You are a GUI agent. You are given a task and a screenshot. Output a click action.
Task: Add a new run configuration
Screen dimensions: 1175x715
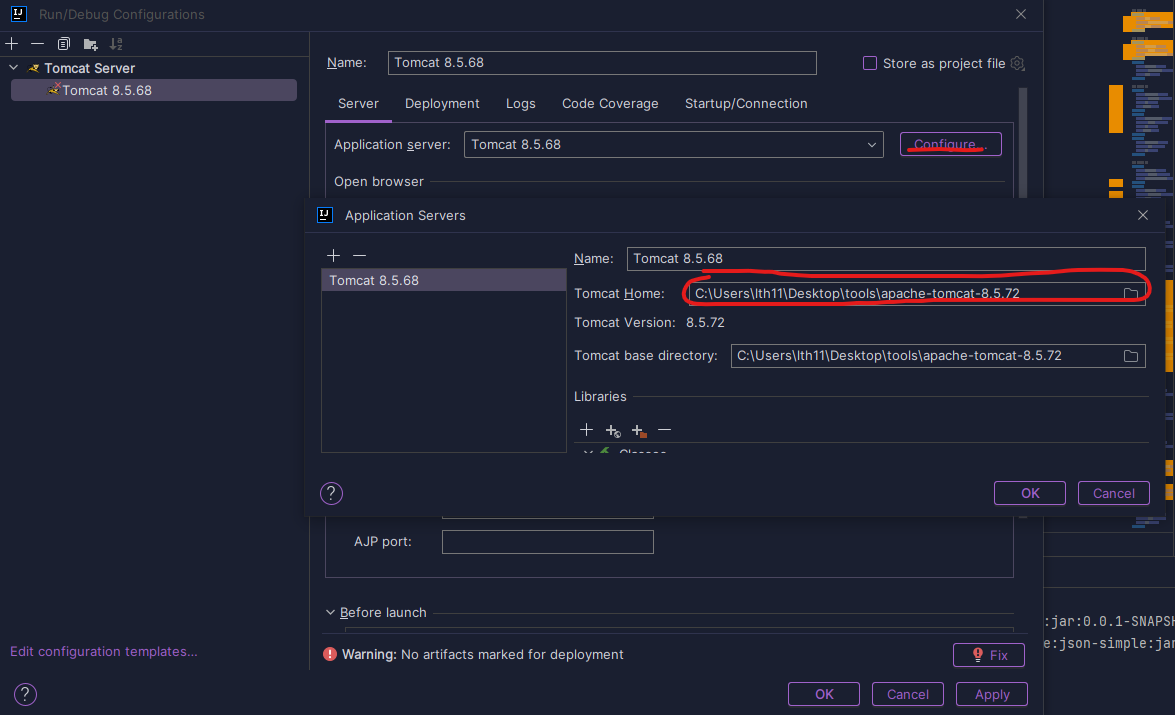pyautogui.click(x=11, y=43)
